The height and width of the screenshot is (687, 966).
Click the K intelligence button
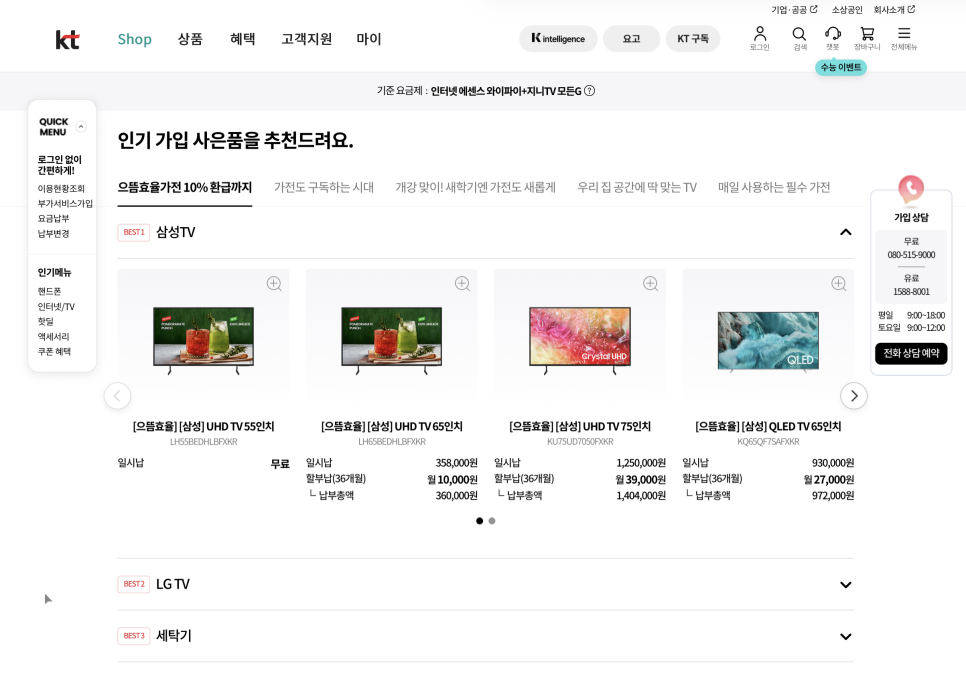(x=558, y=39)
